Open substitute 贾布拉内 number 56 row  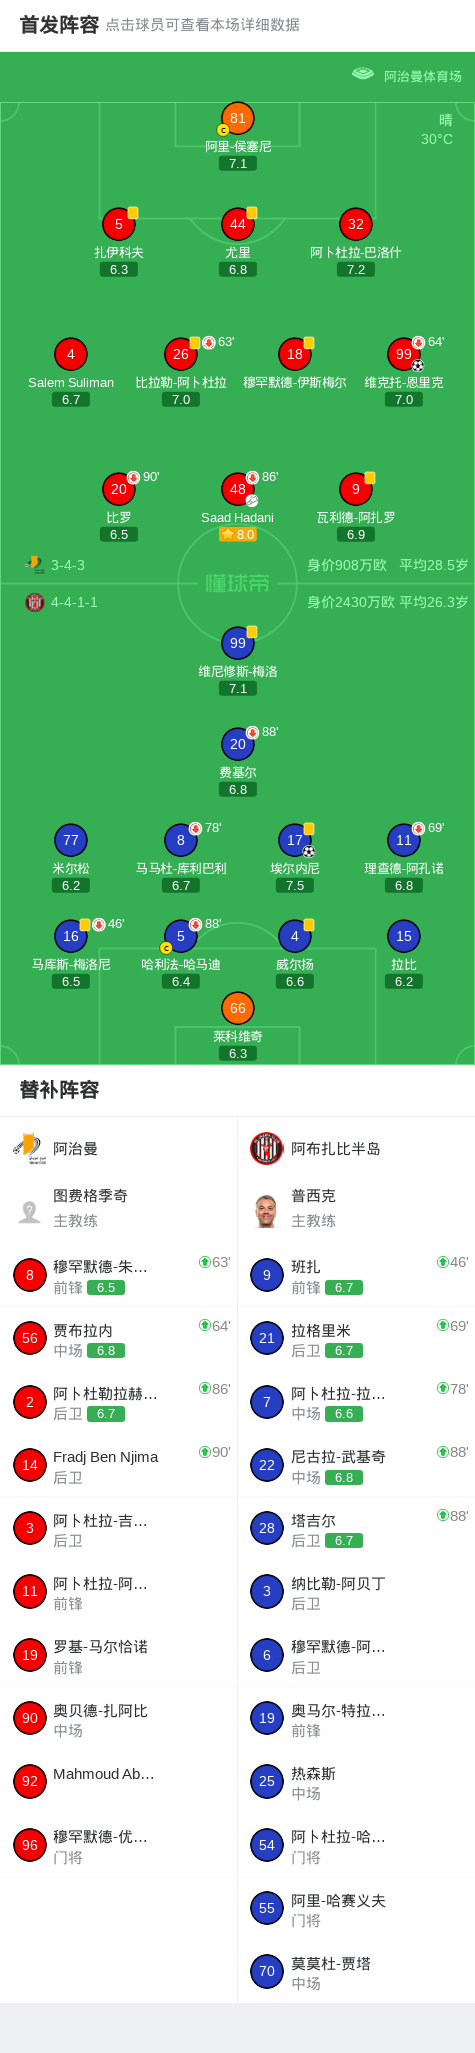click(x=118, y=1338)
